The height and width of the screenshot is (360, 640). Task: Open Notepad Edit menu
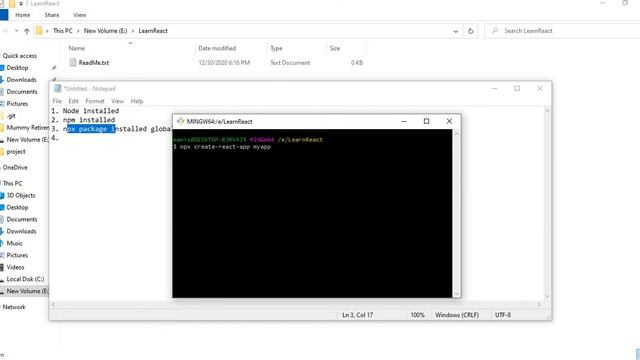(73, 101)
